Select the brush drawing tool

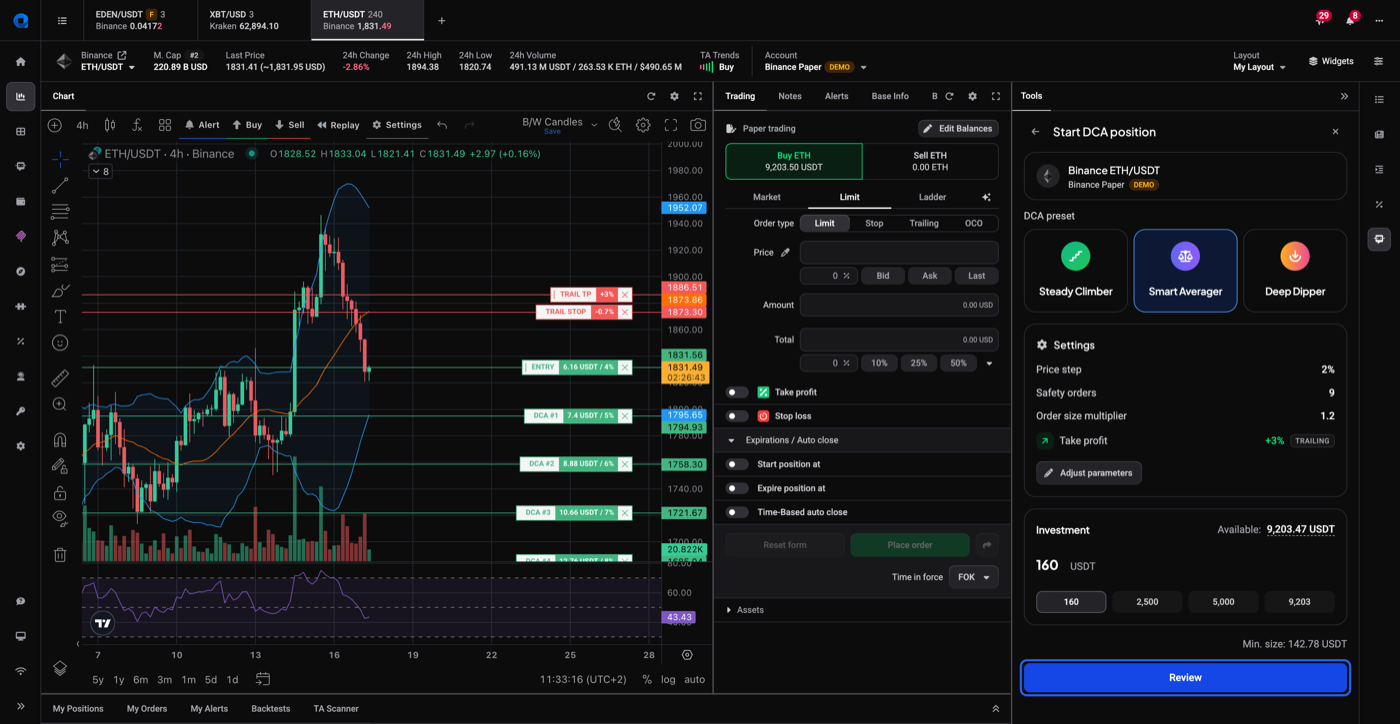60,291
